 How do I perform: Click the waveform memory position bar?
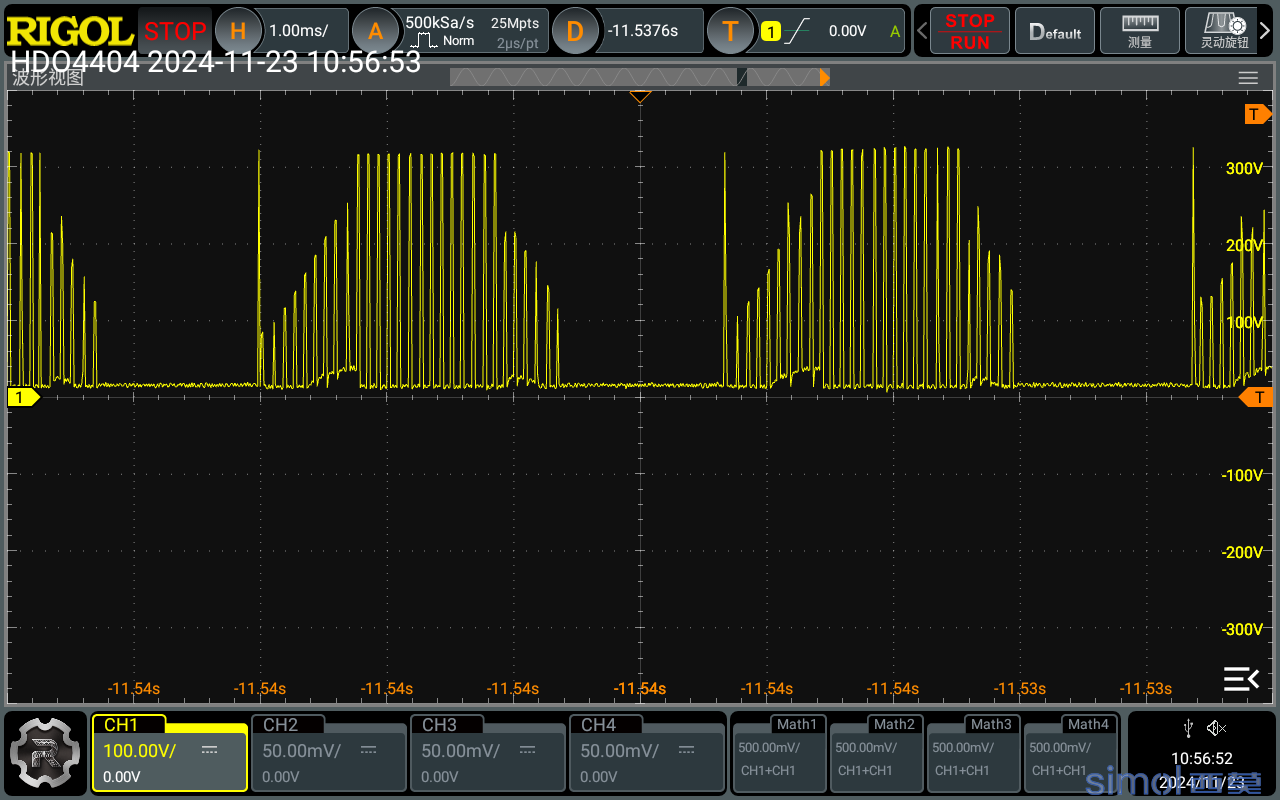[640, 77]
